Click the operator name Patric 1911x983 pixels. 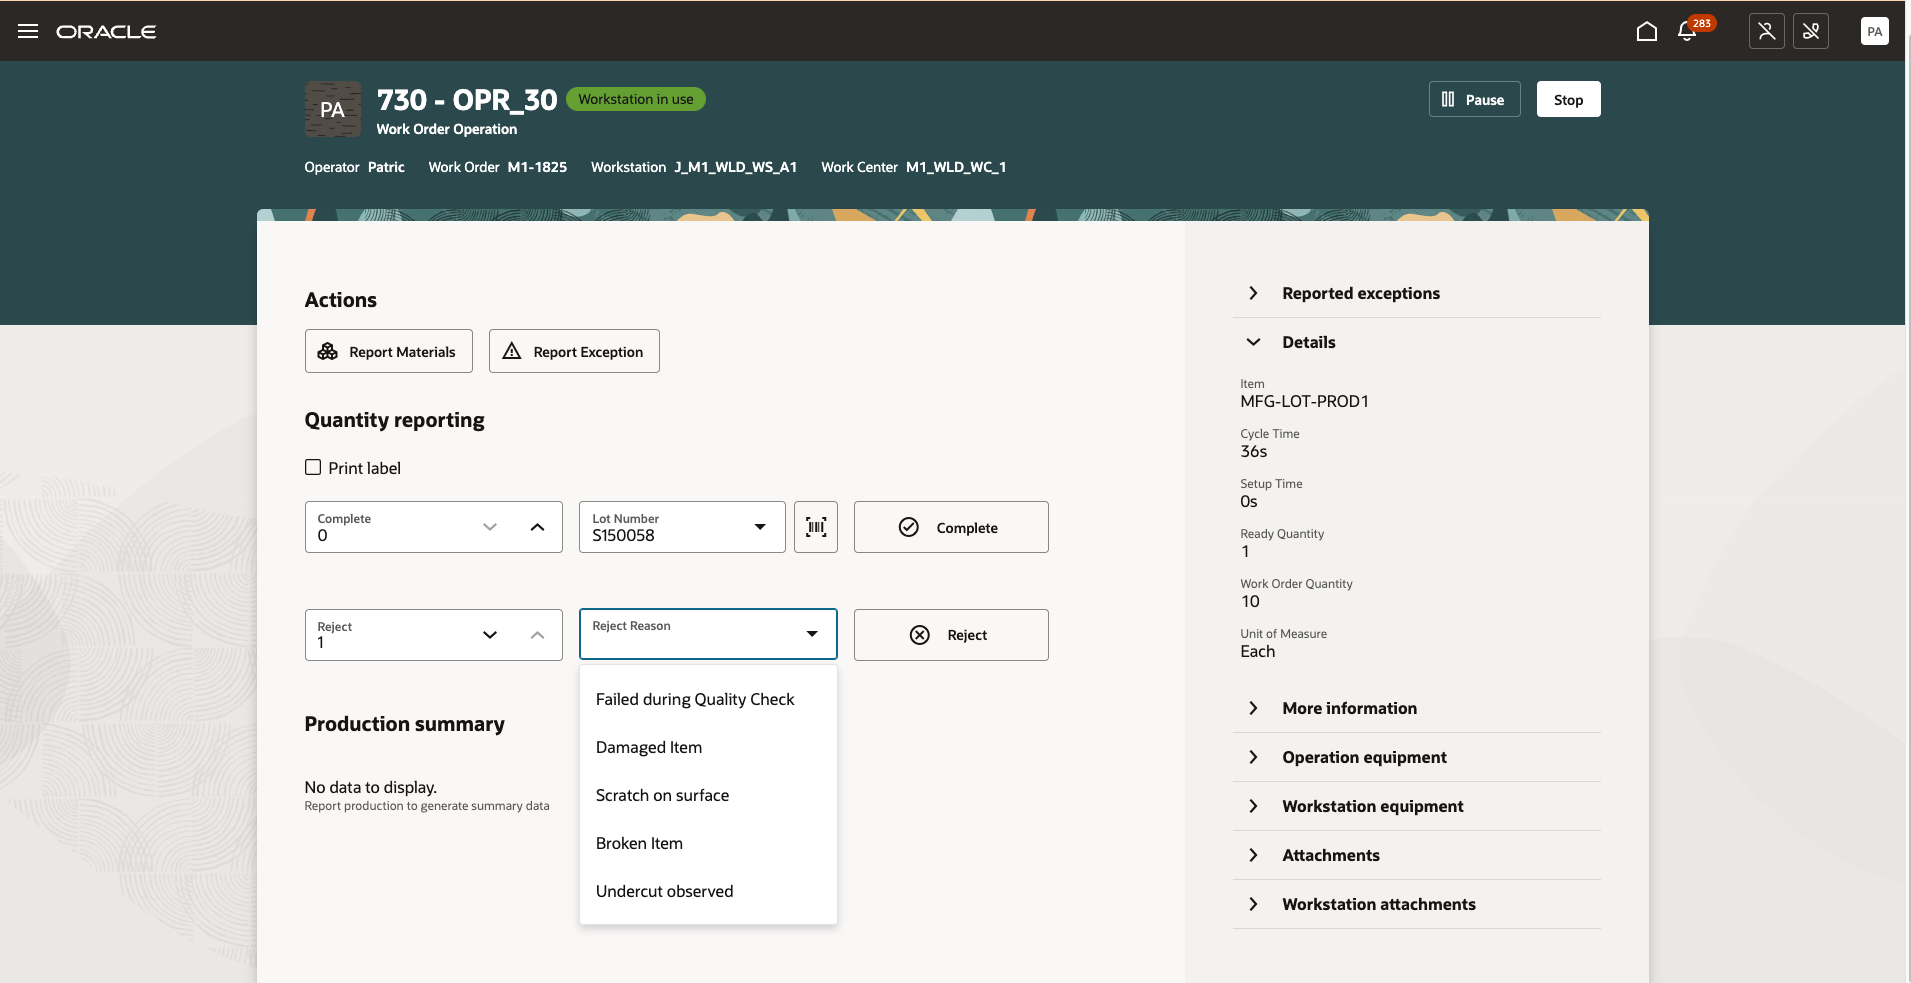tap(386, 167)
